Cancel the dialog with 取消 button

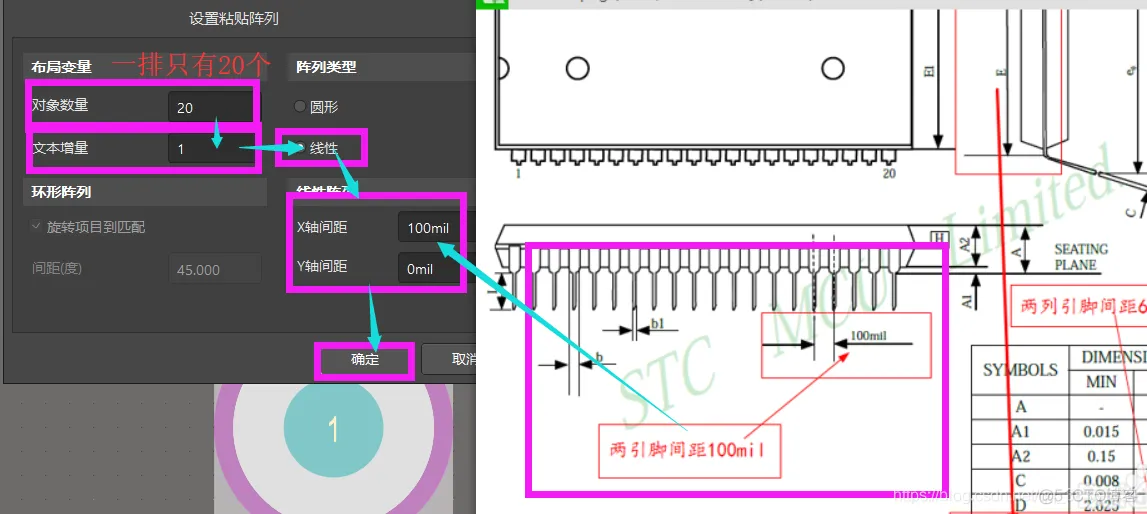(x=449, y=360)
